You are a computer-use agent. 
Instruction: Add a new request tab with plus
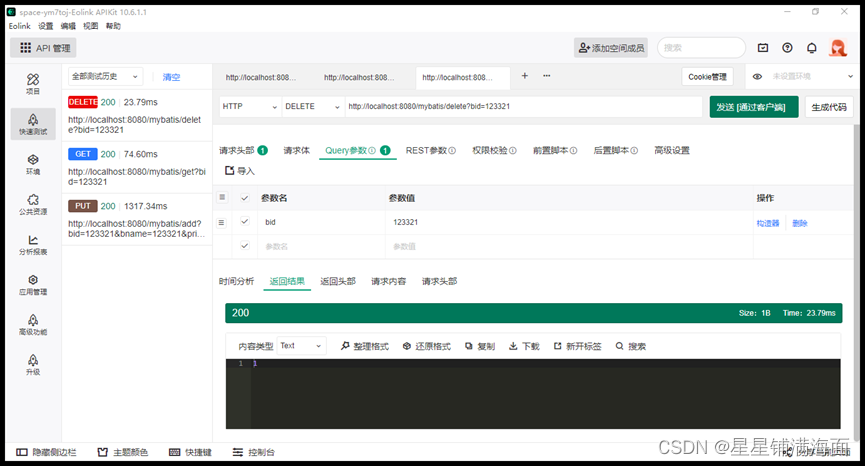(x=525, y=76)
